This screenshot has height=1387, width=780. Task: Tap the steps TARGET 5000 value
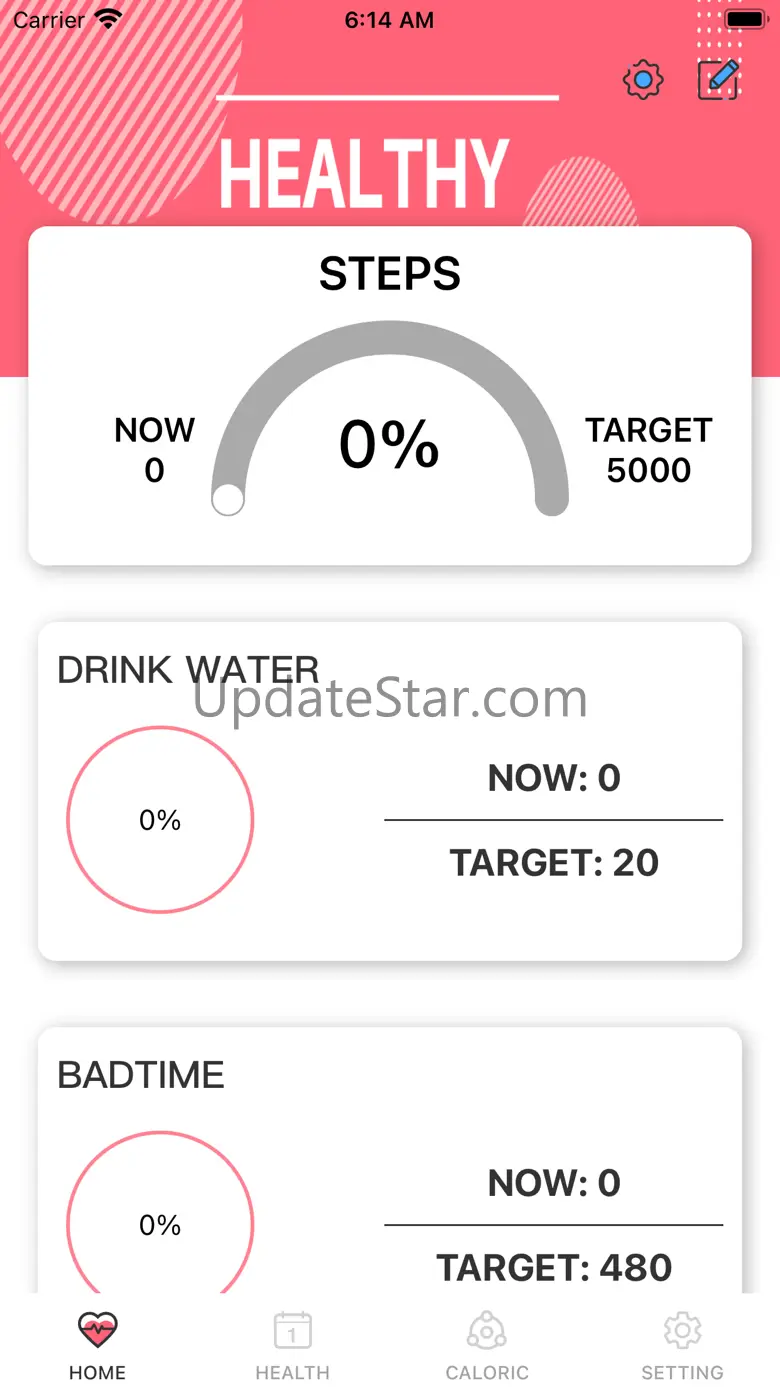tap(649, 470)
